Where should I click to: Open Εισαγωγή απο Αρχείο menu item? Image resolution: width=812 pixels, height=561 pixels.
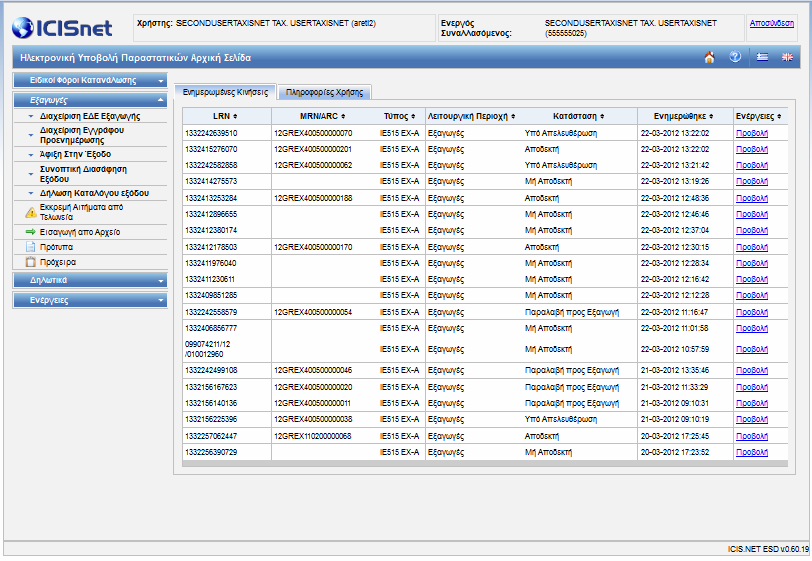coord(80,232)
